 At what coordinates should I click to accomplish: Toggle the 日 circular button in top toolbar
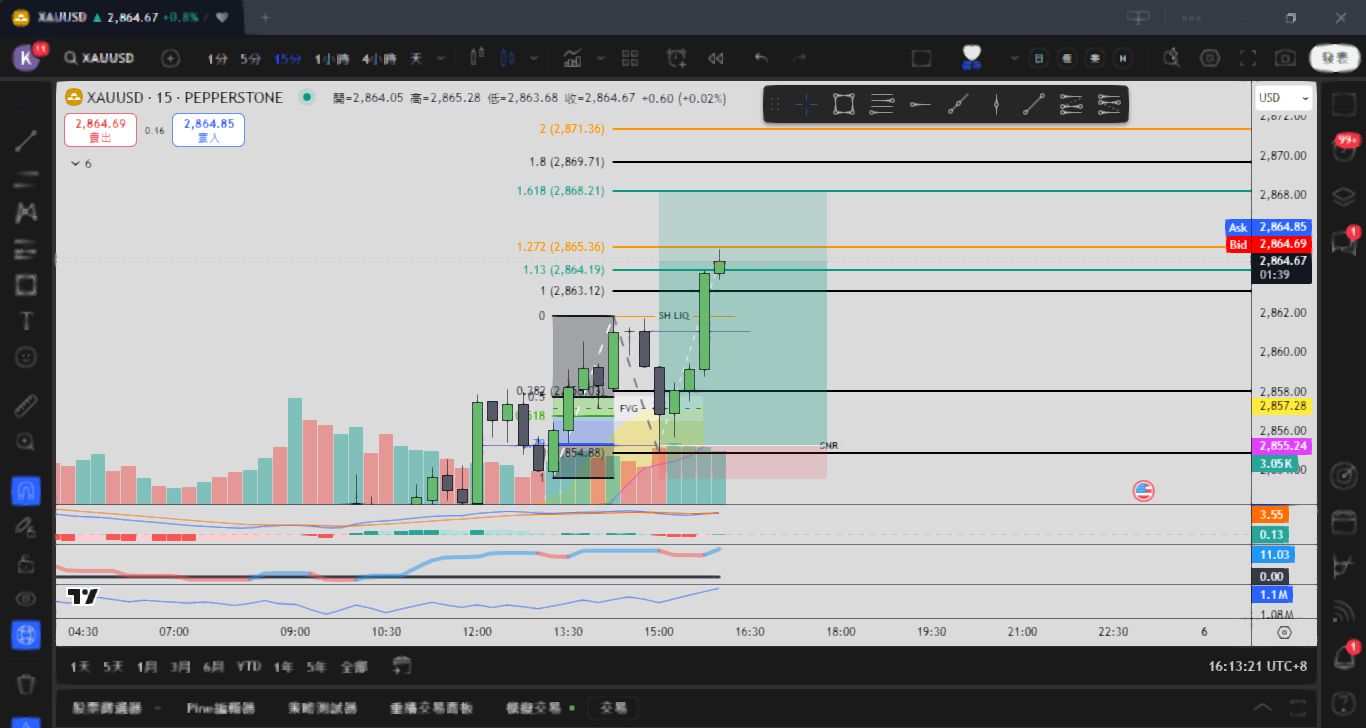[x=1039, y=58]
